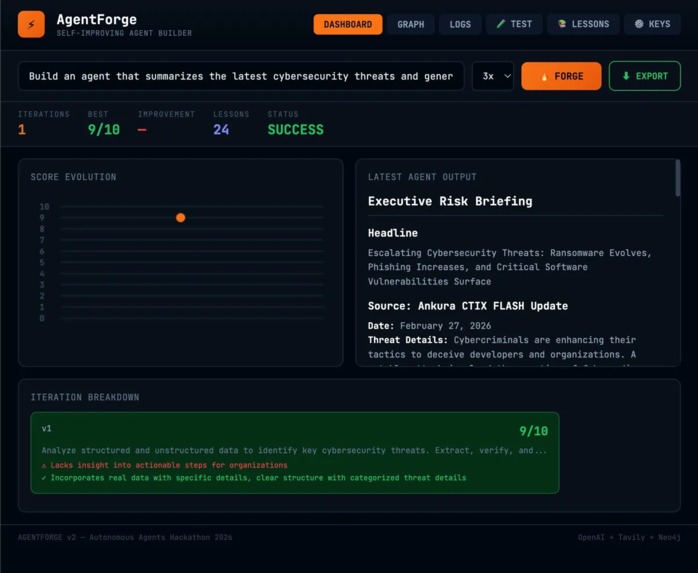The height and width of the screenshot is (573, 698).
Task: Click the books icon on Lessons tab
Action: click(562, 24)
